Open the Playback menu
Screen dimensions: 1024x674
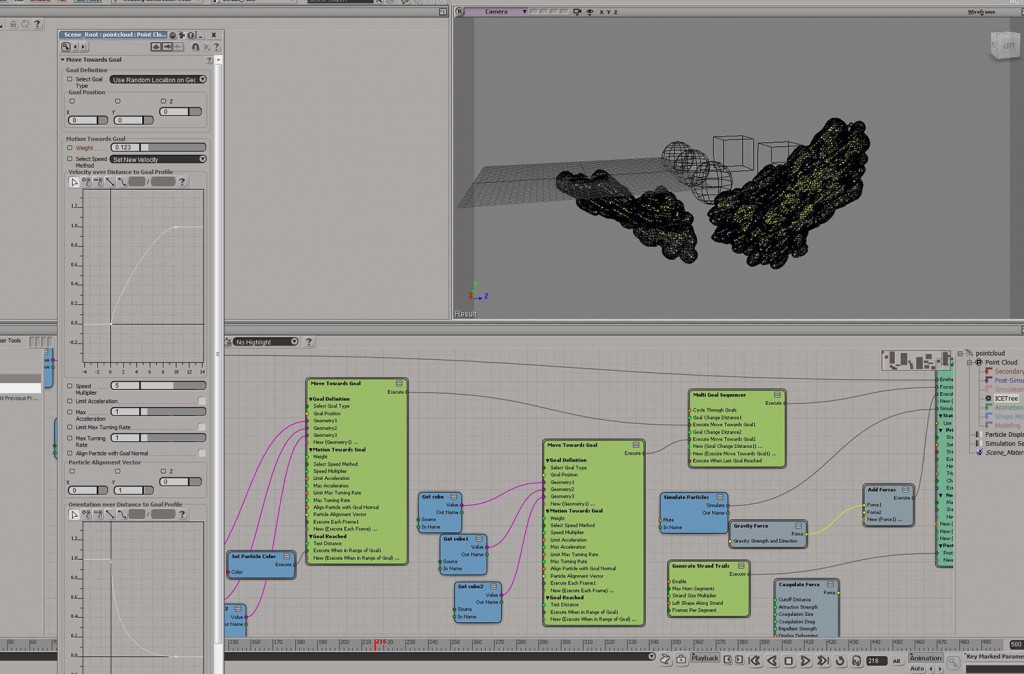click(705, 659)
